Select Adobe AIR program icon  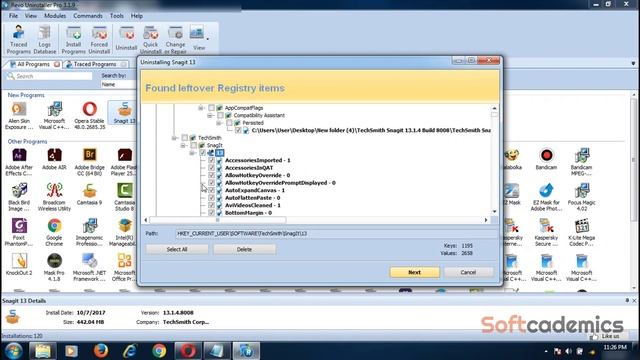[54, 159]
